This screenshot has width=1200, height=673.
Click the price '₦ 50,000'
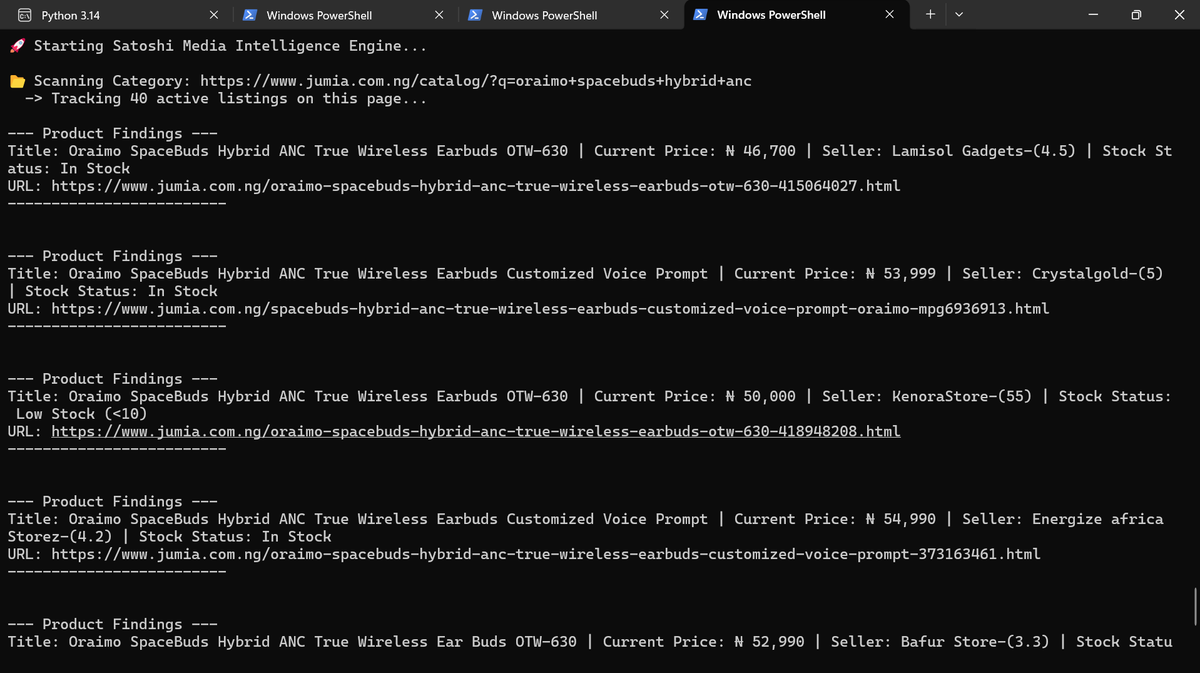(760, 396)
